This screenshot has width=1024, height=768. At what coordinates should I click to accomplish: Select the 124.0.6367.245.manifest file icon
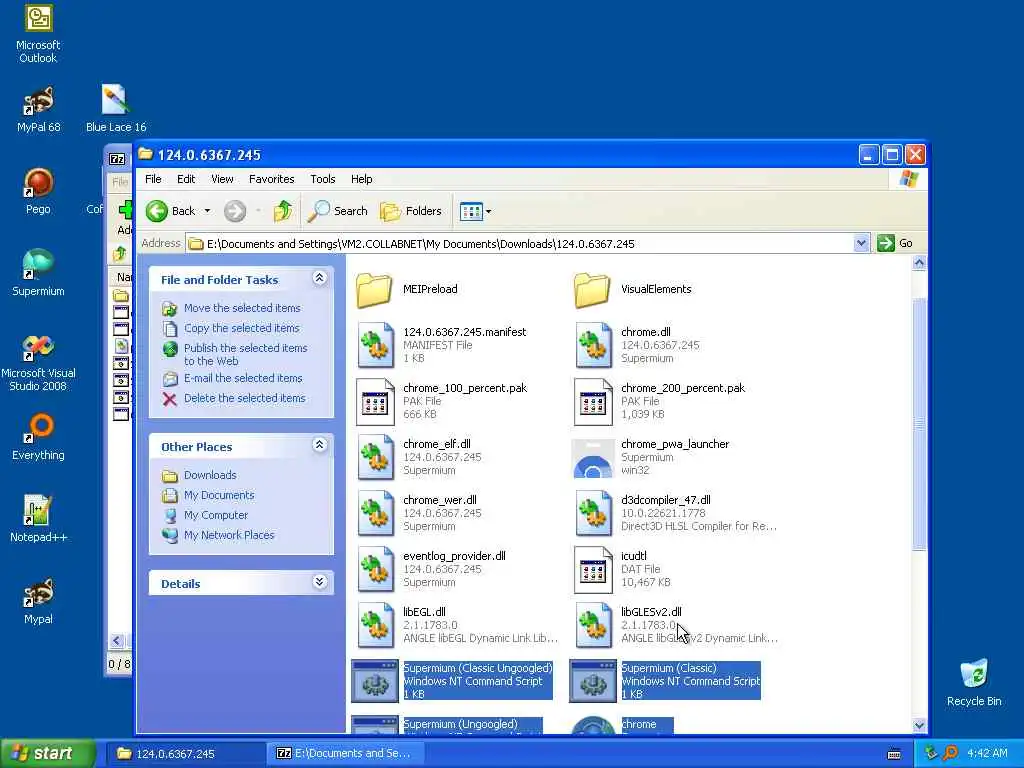pyautogui.click(x=376, y=345)
